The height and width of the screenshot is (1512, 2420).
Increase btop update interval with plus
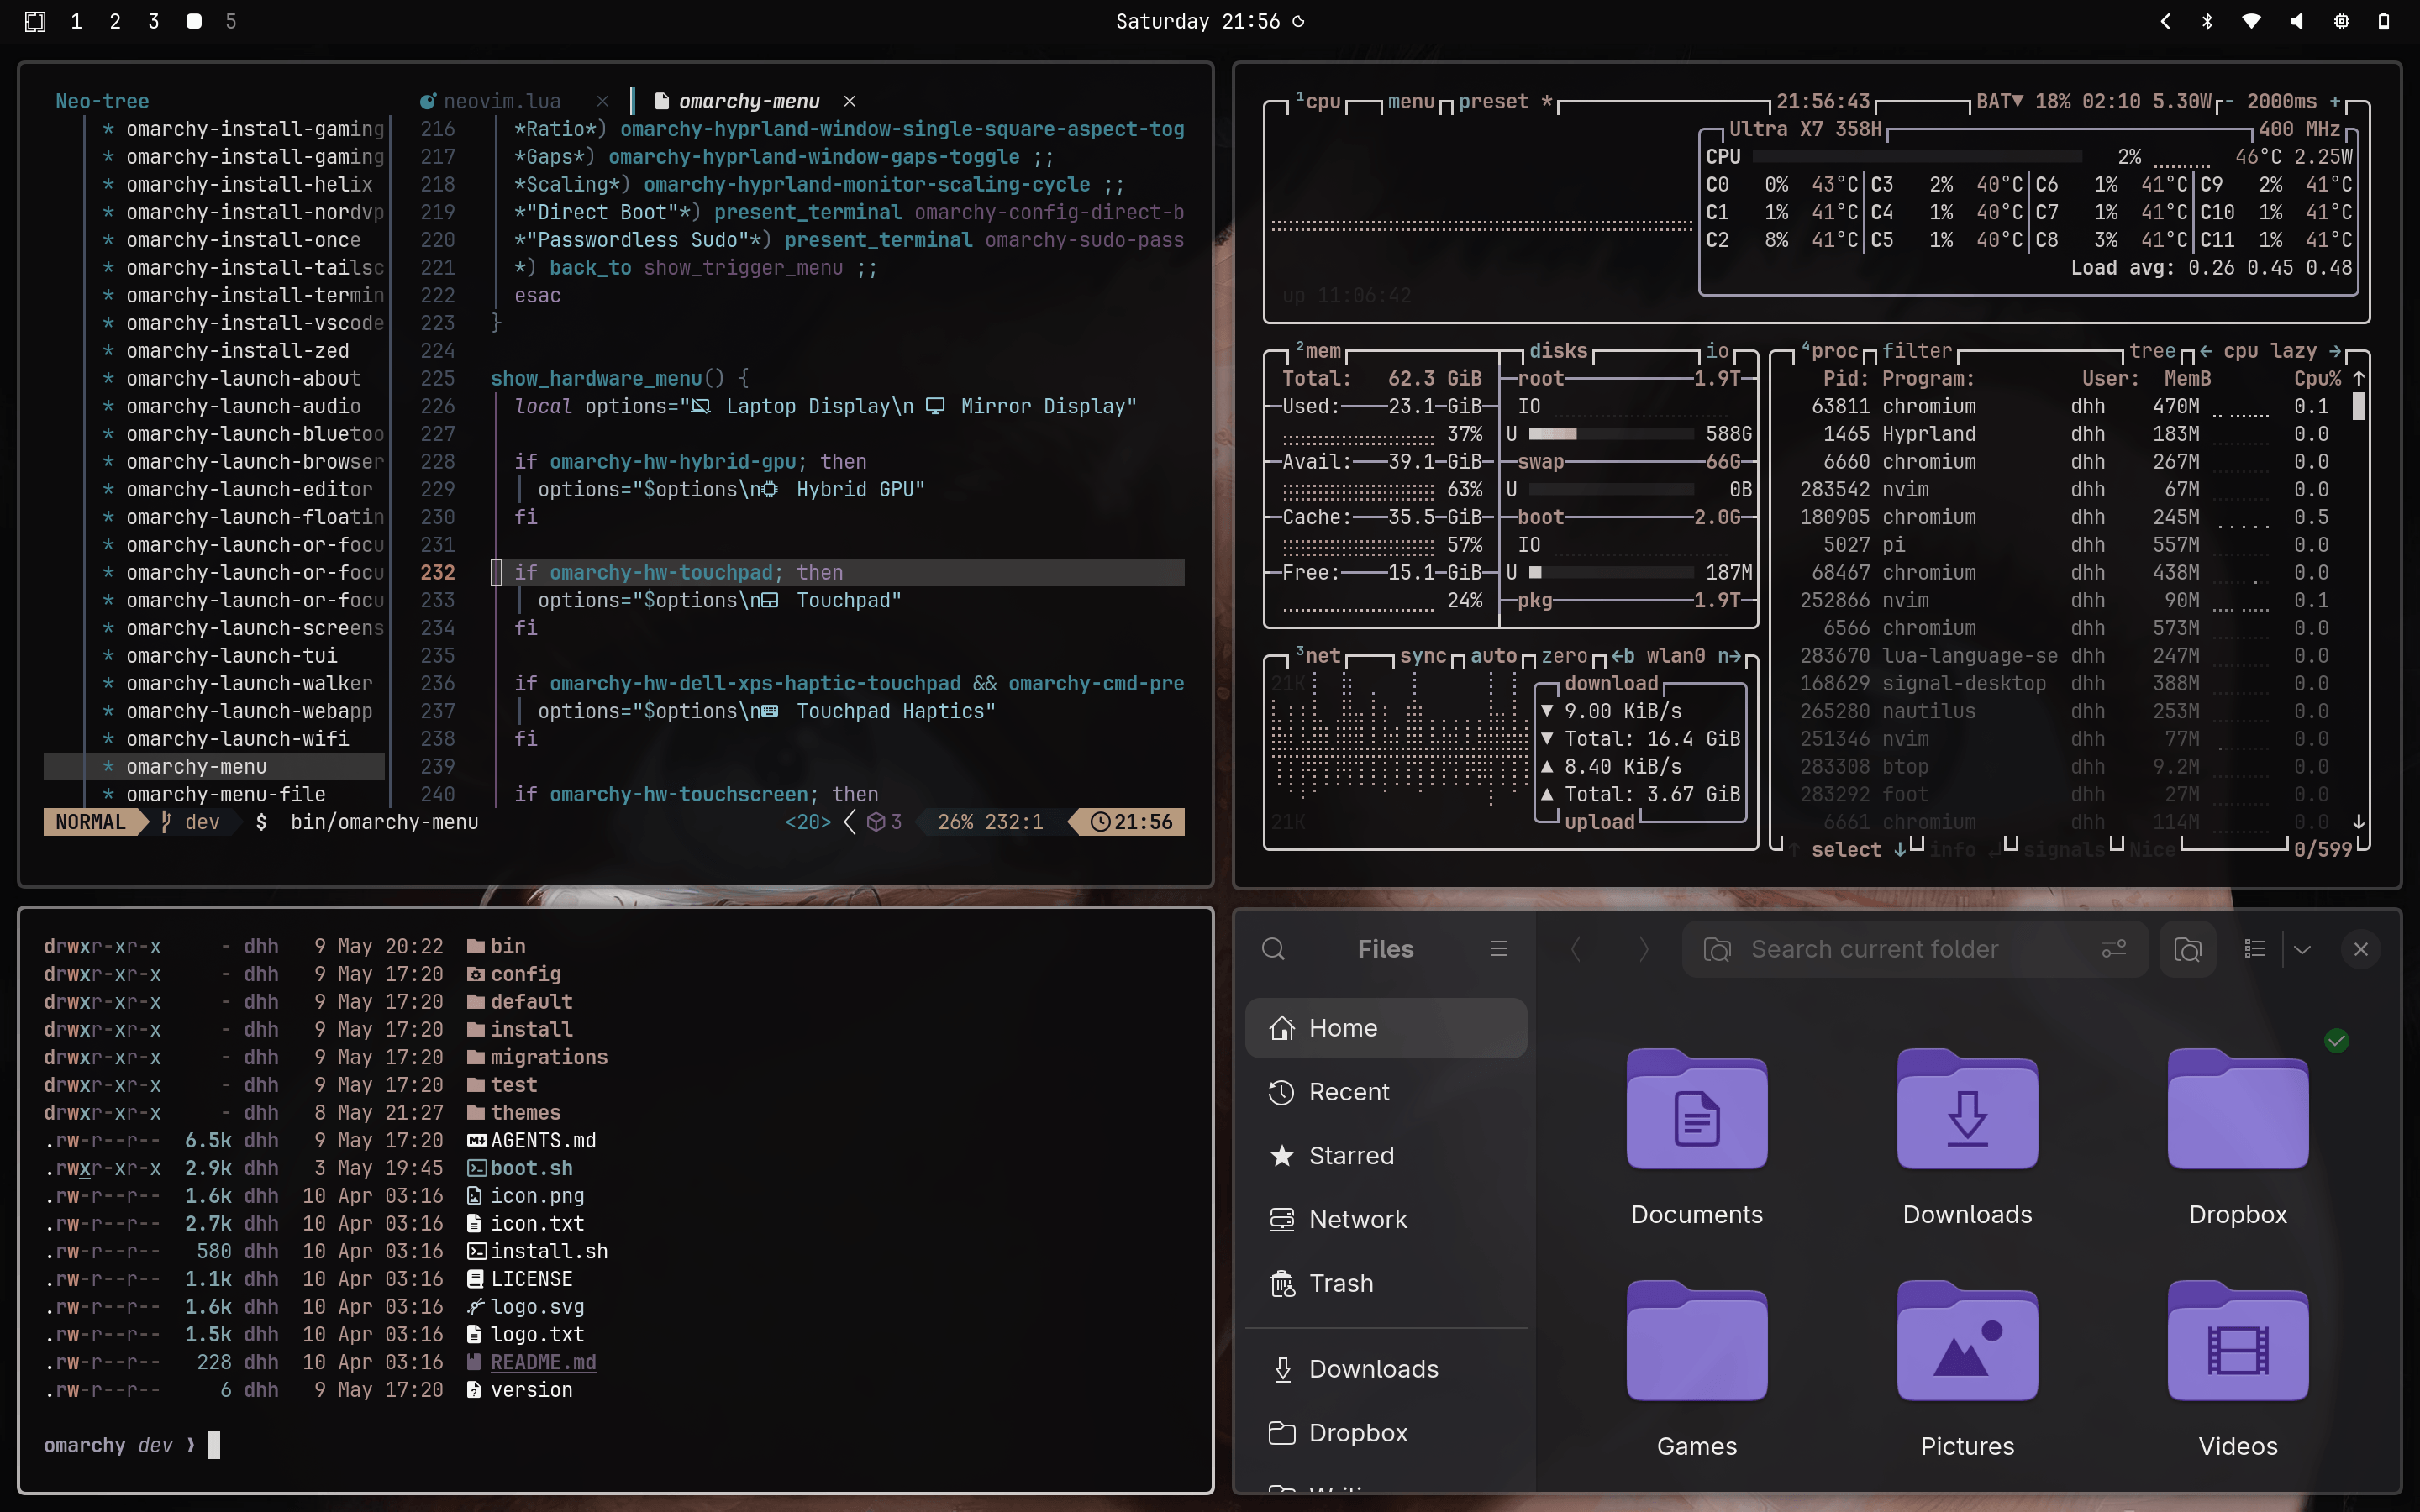coord(2335,101)
